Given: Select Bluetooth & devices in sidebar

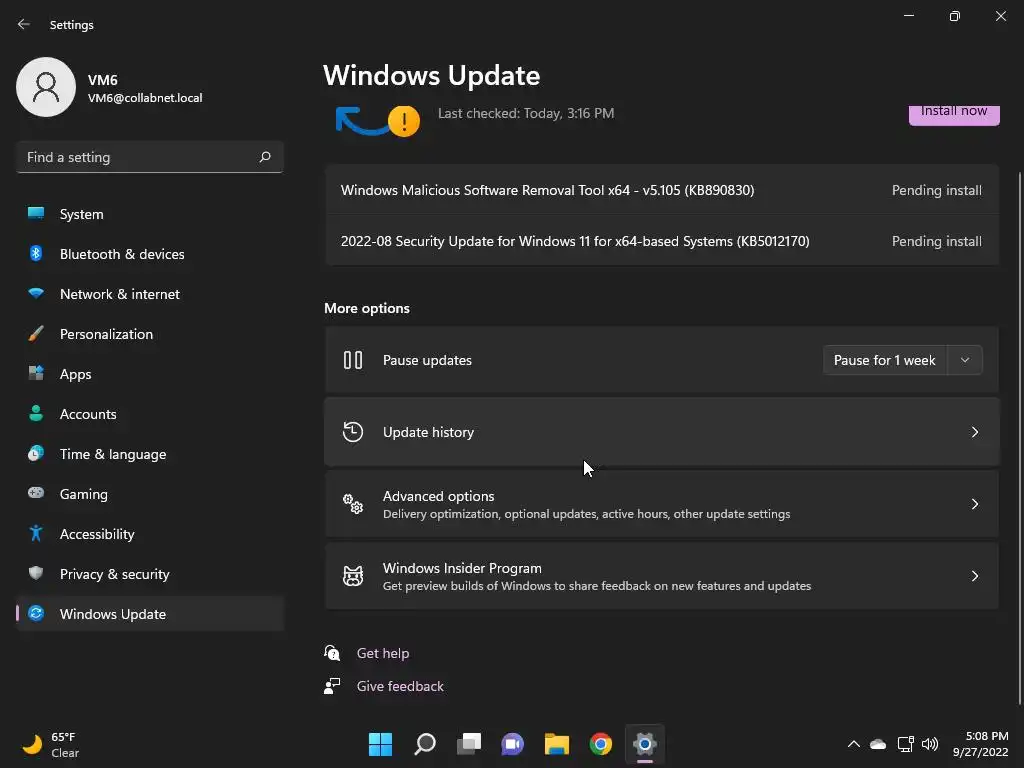Looking at the screenshot, I should [x=150, y=253].
